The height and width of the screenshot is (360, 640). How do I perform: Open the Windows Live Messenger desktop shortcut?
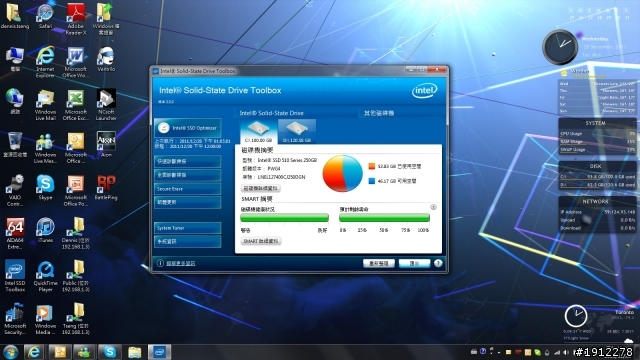point(45,148)
